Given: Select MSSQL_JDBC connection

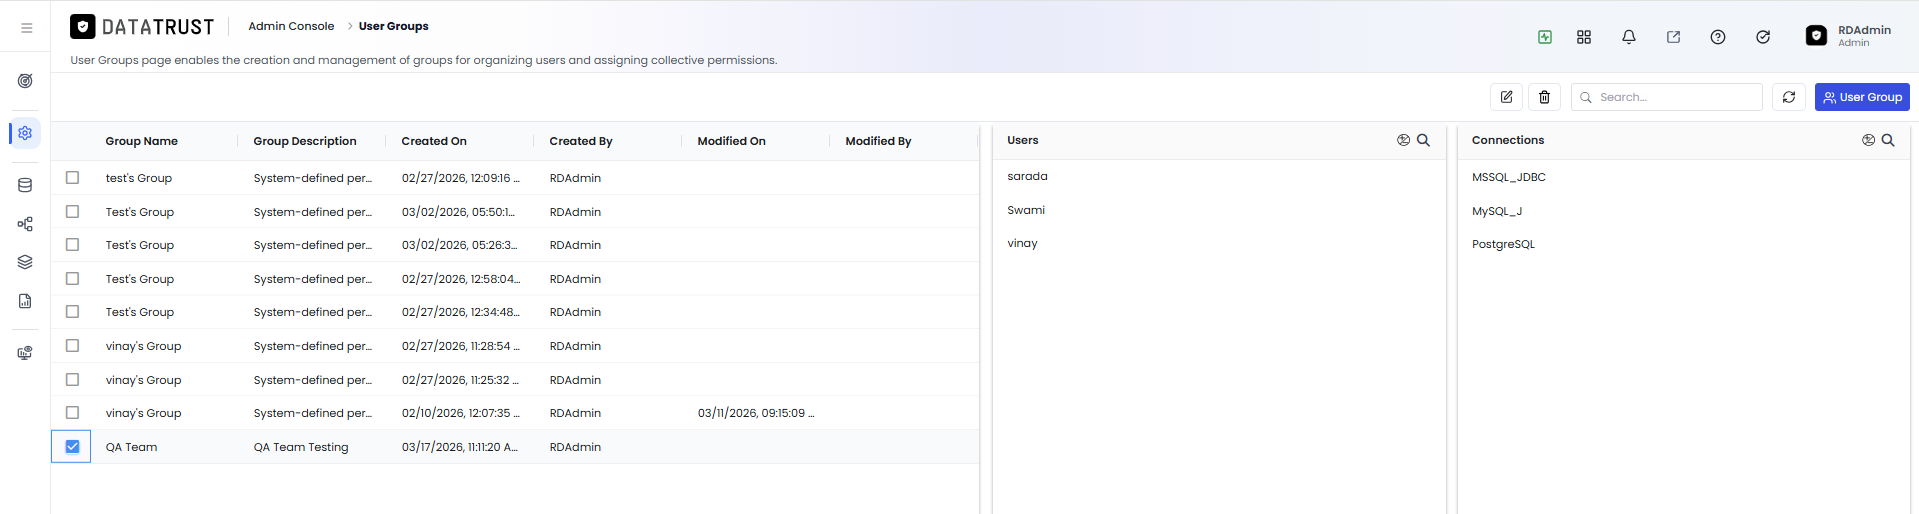Looking at the screenshot, I should click(x=1508, y=177).
